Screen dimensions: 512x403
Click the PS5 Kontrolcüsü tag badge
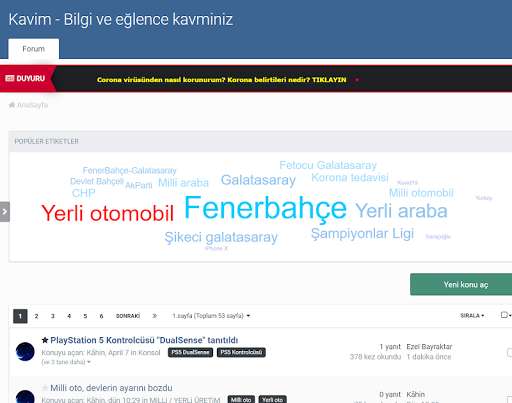coord(241,352)
